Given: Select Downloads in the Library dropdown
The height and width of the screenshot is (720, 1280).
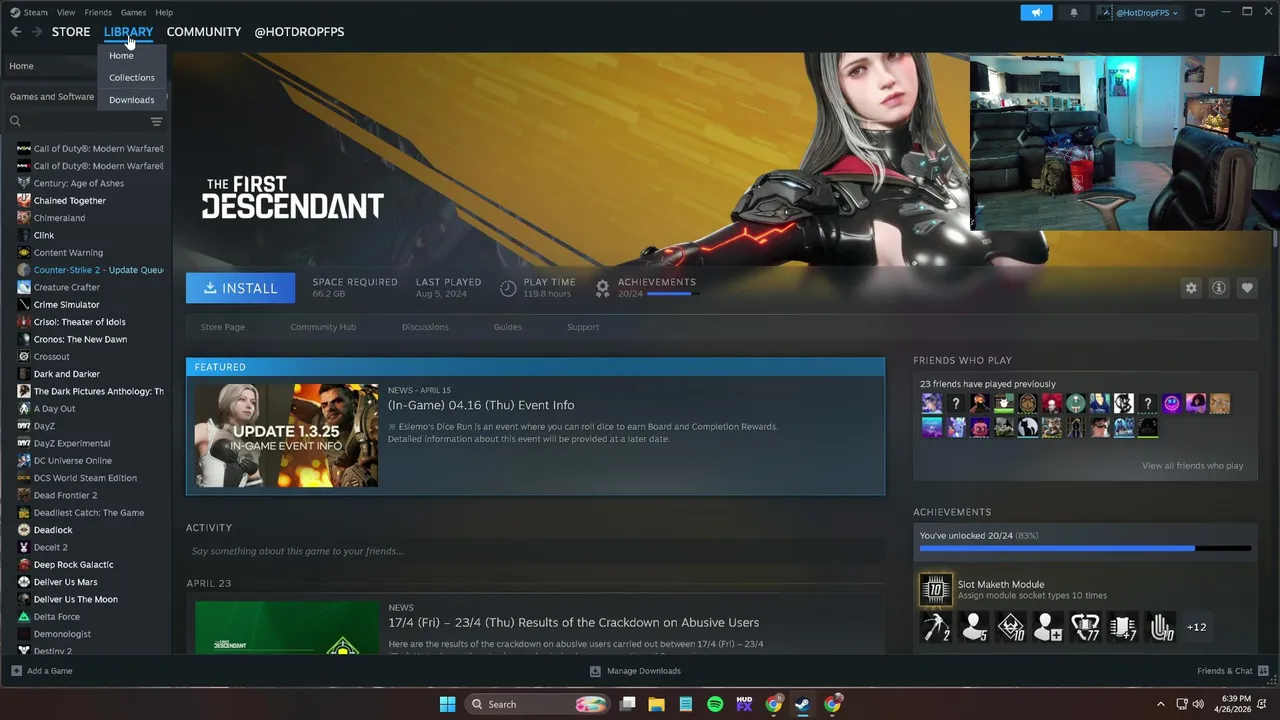Looking at the screenshot, I should click(132, 100).
